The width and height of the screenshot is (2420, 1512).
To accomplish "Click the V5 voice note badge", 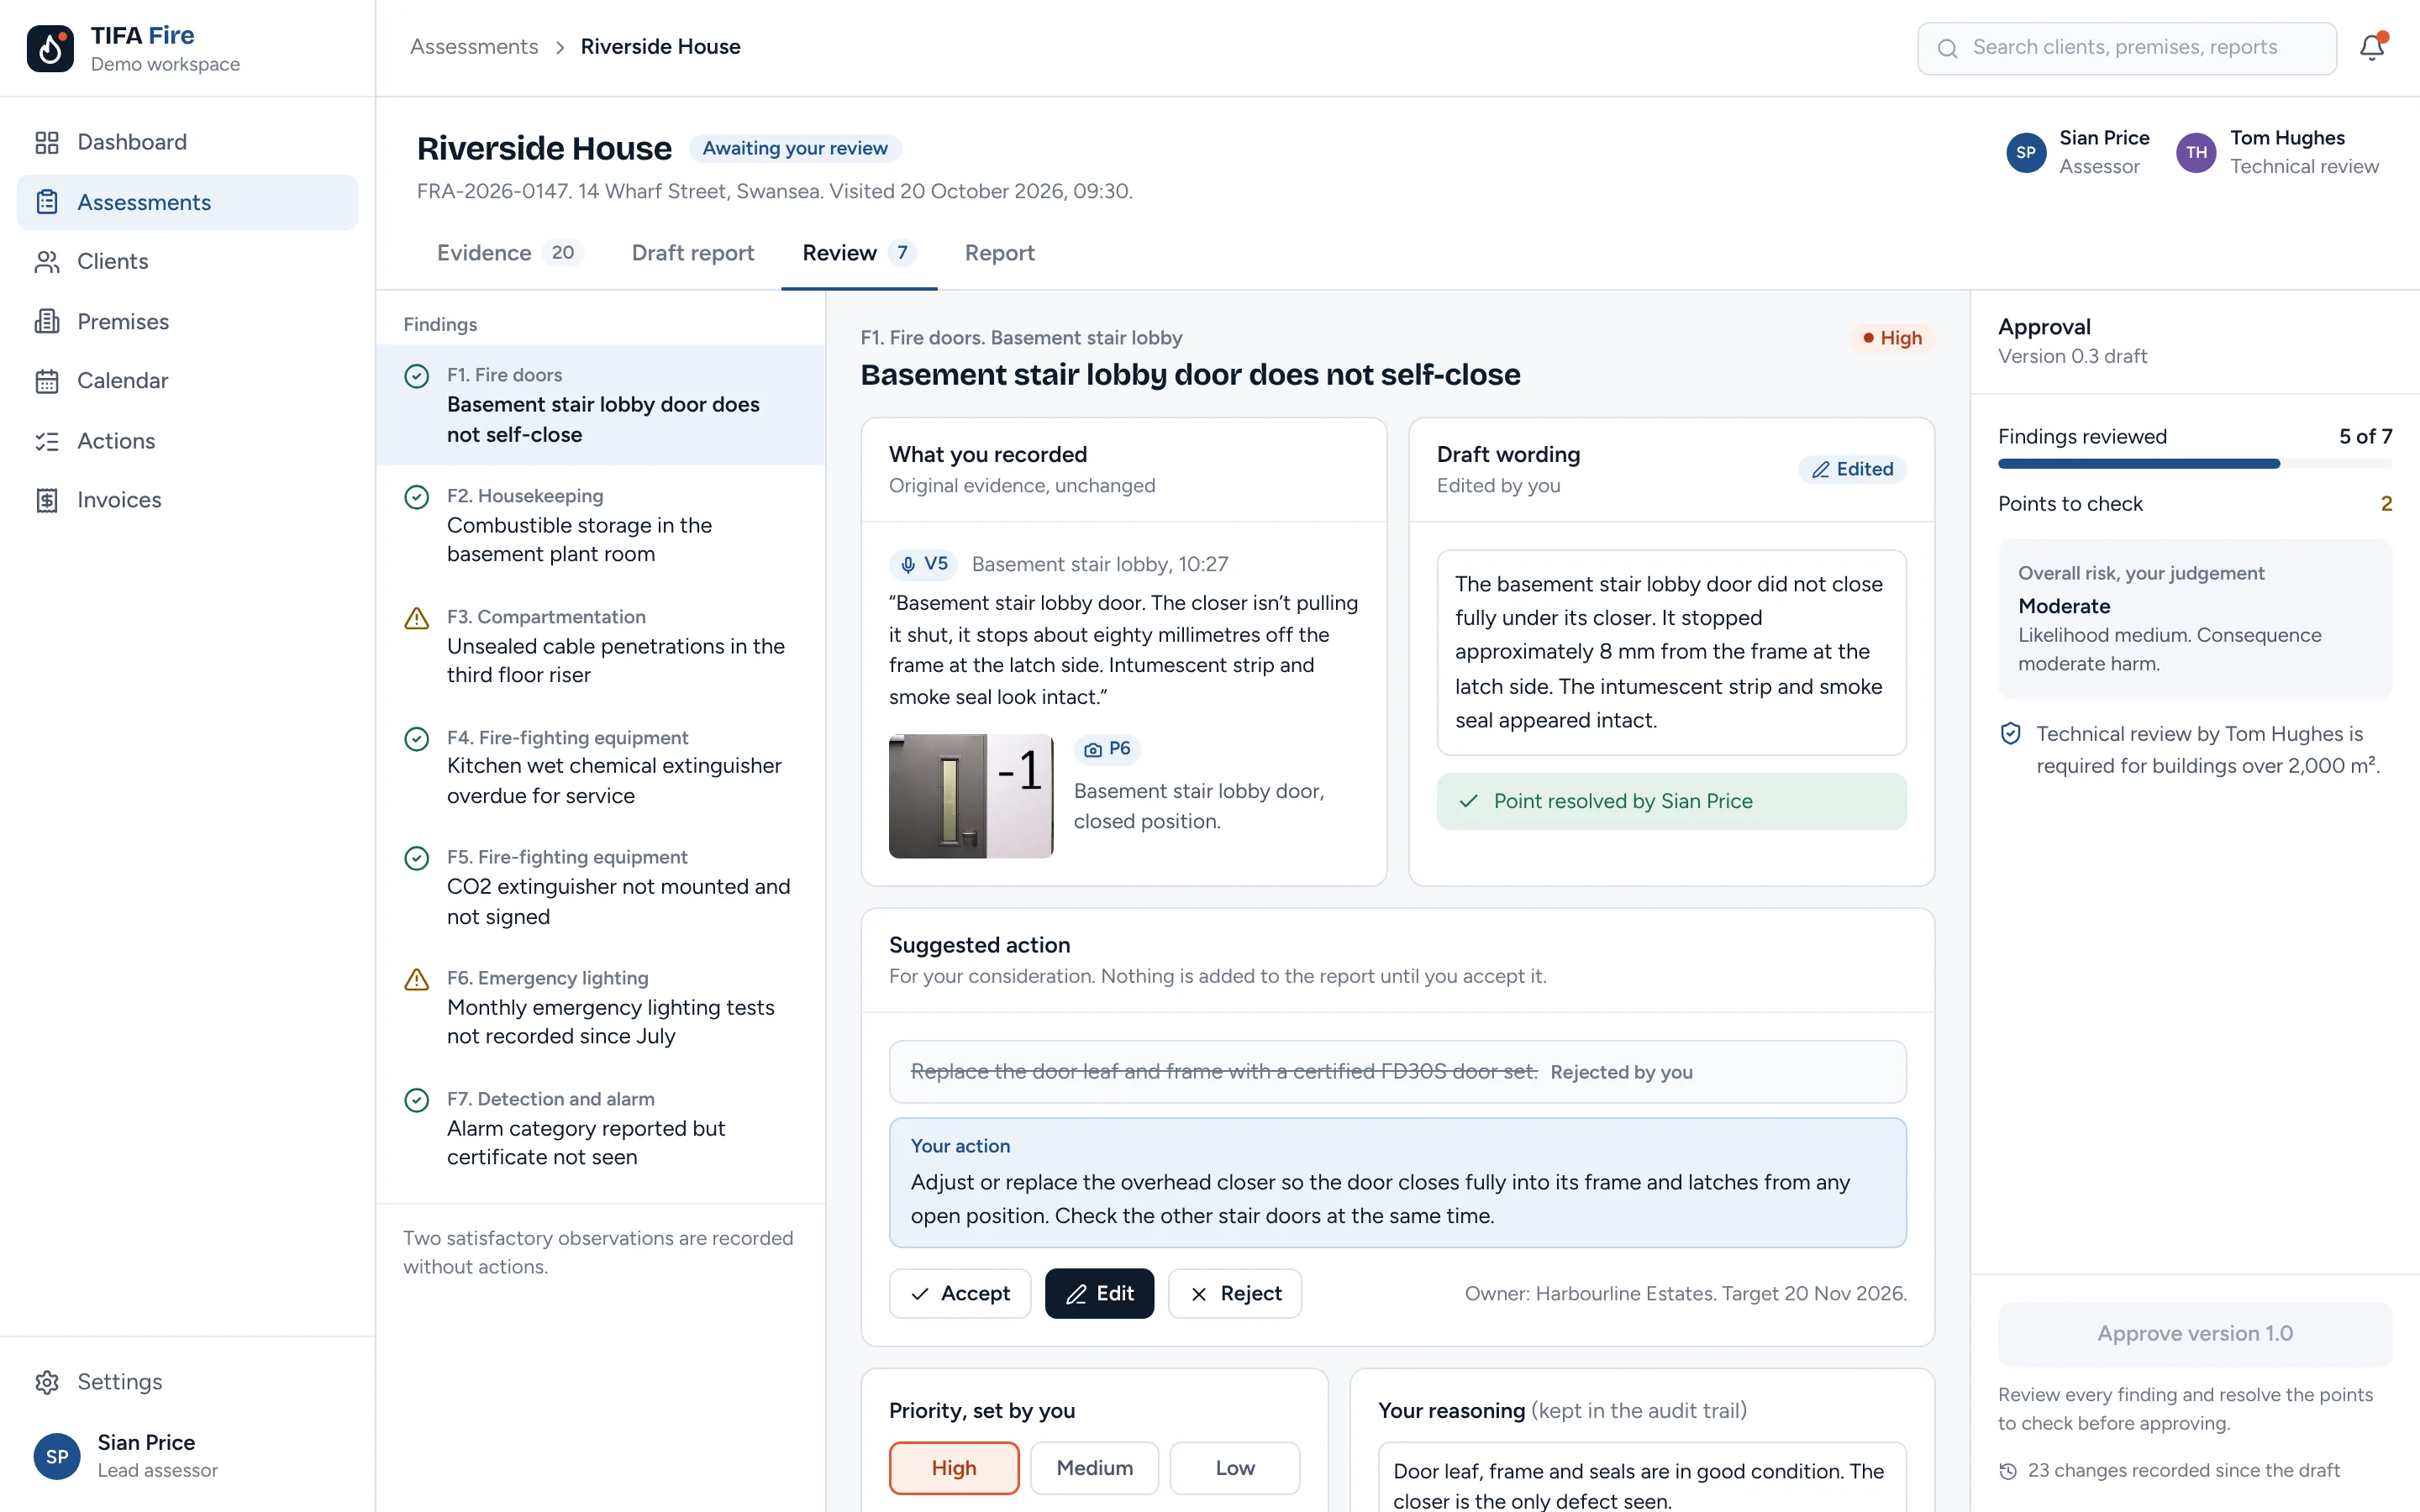I will coord(922,564).
